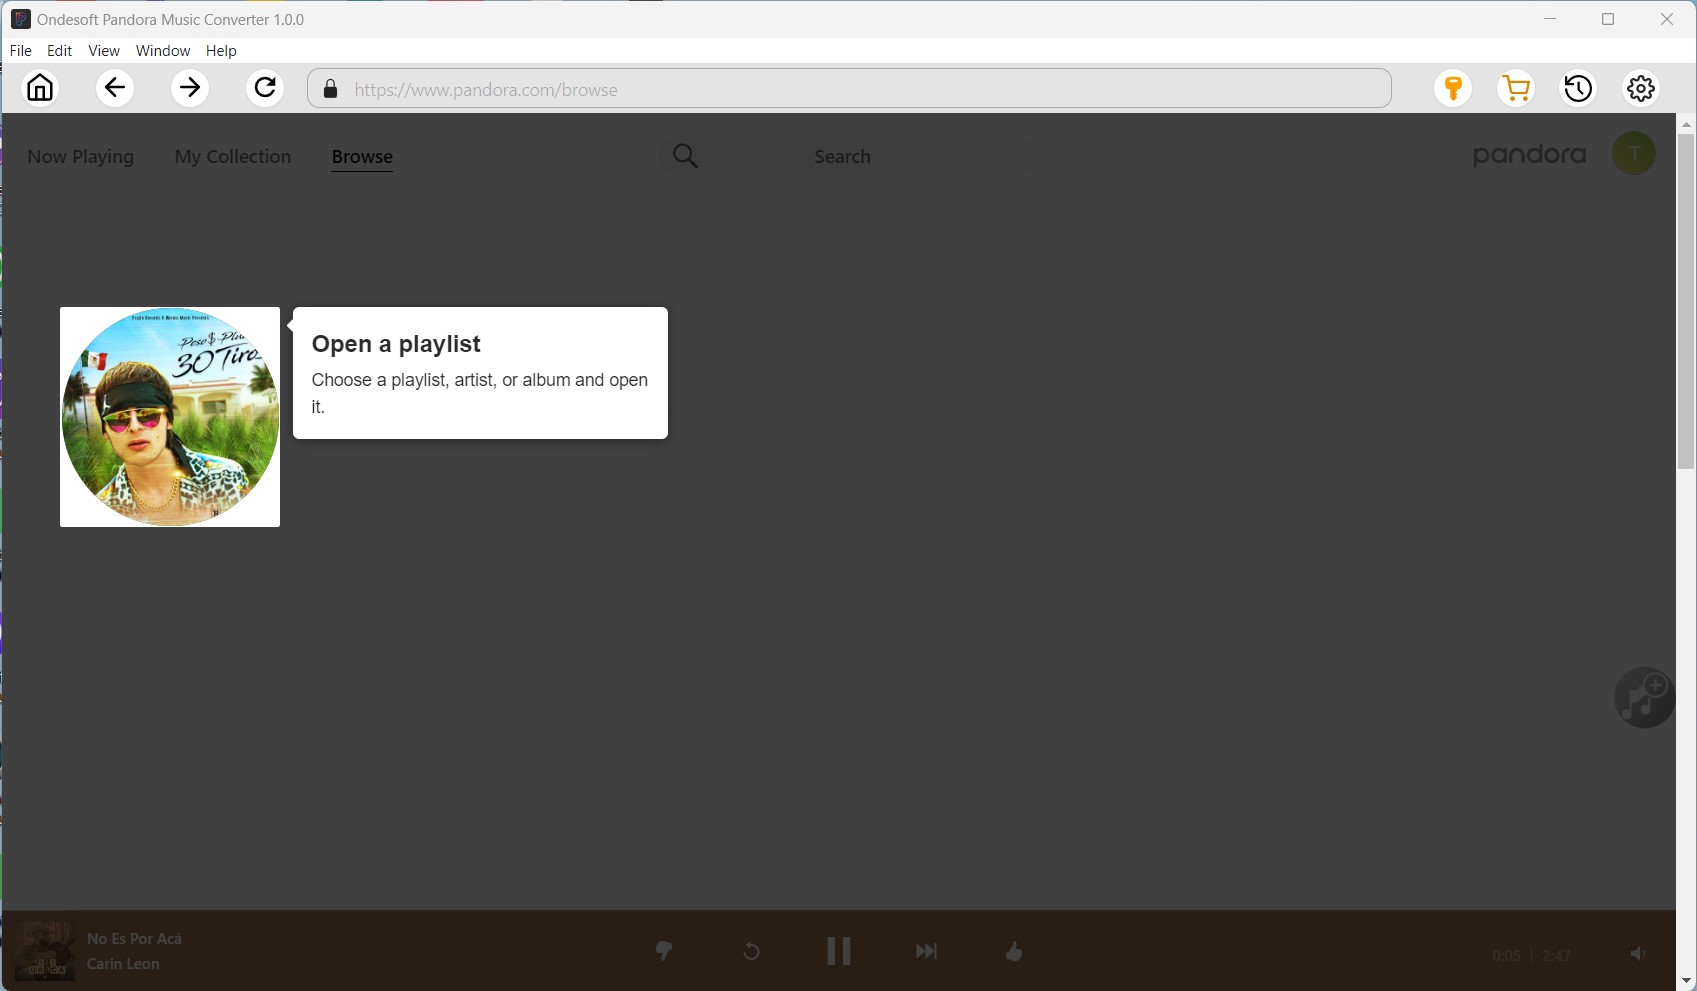The height and width of the screenshot is (991, 1697).
Task: Open the File menu
Action: pos(21,50)
